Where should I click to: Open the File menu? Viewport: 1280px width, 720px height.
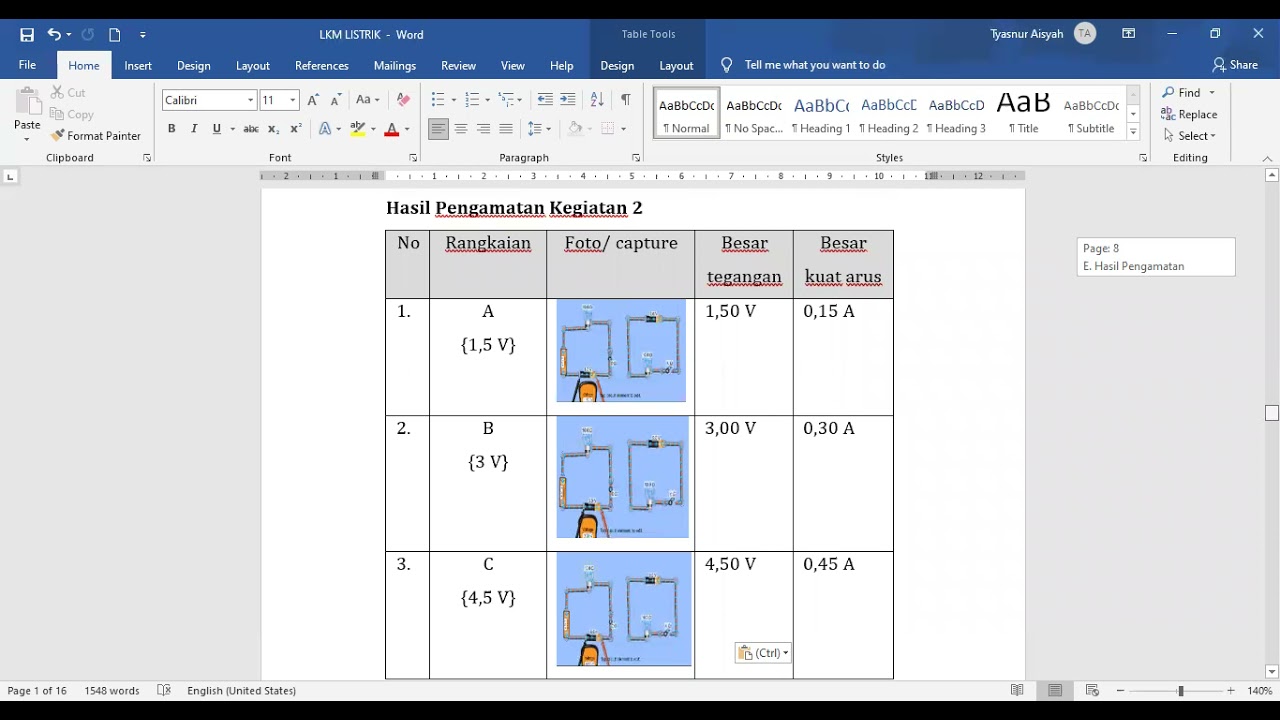pyautogui.click(x=27, y=65)
